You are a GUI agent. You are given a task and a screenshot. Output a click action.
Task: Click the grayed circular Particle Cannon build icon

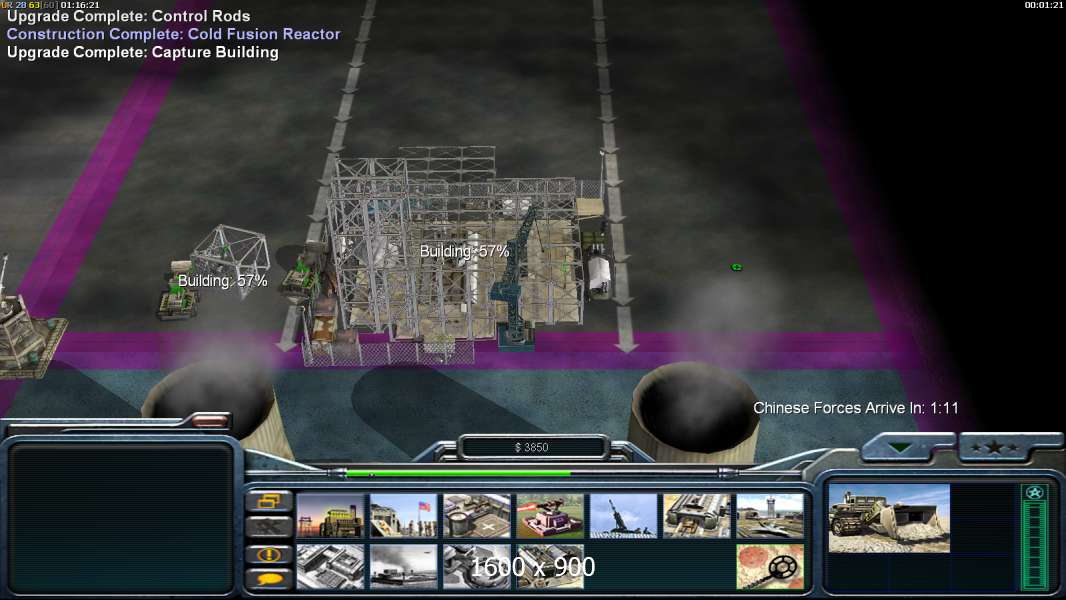tap(477, 566)
